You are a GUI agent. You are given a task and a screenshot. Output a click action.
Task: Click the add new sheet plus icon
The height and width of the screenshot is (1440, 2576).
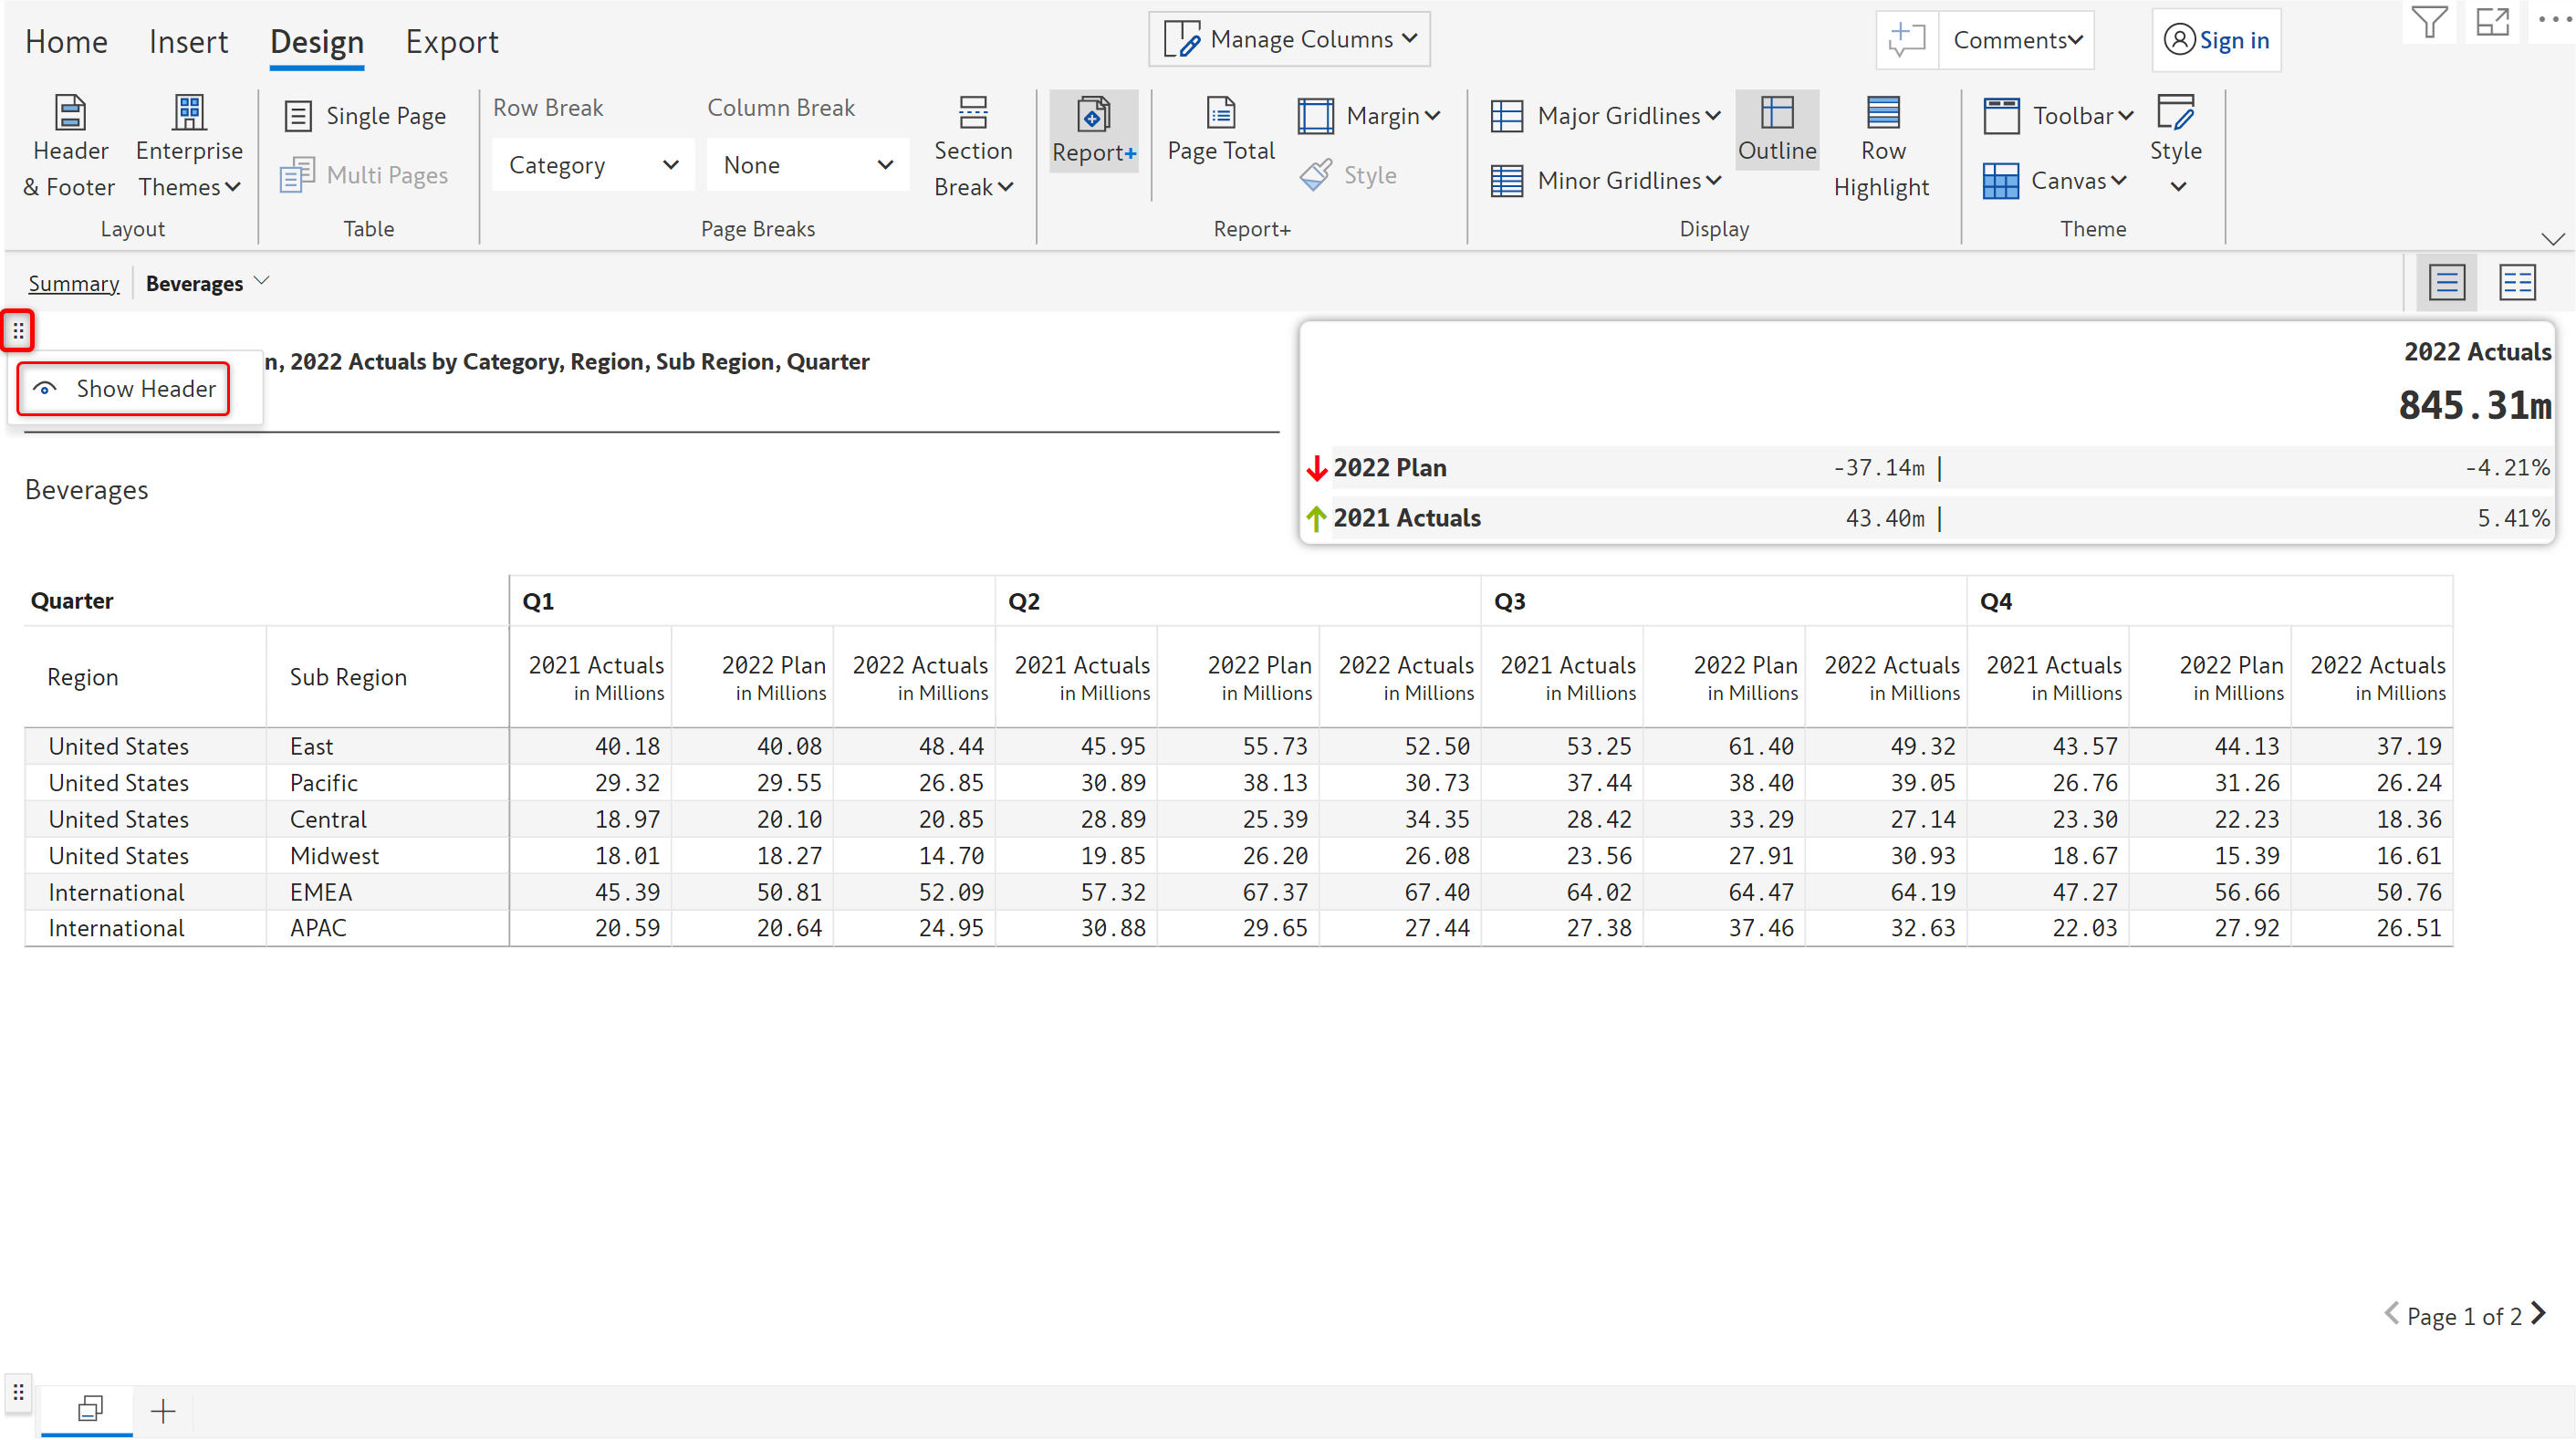(163, 1411)
